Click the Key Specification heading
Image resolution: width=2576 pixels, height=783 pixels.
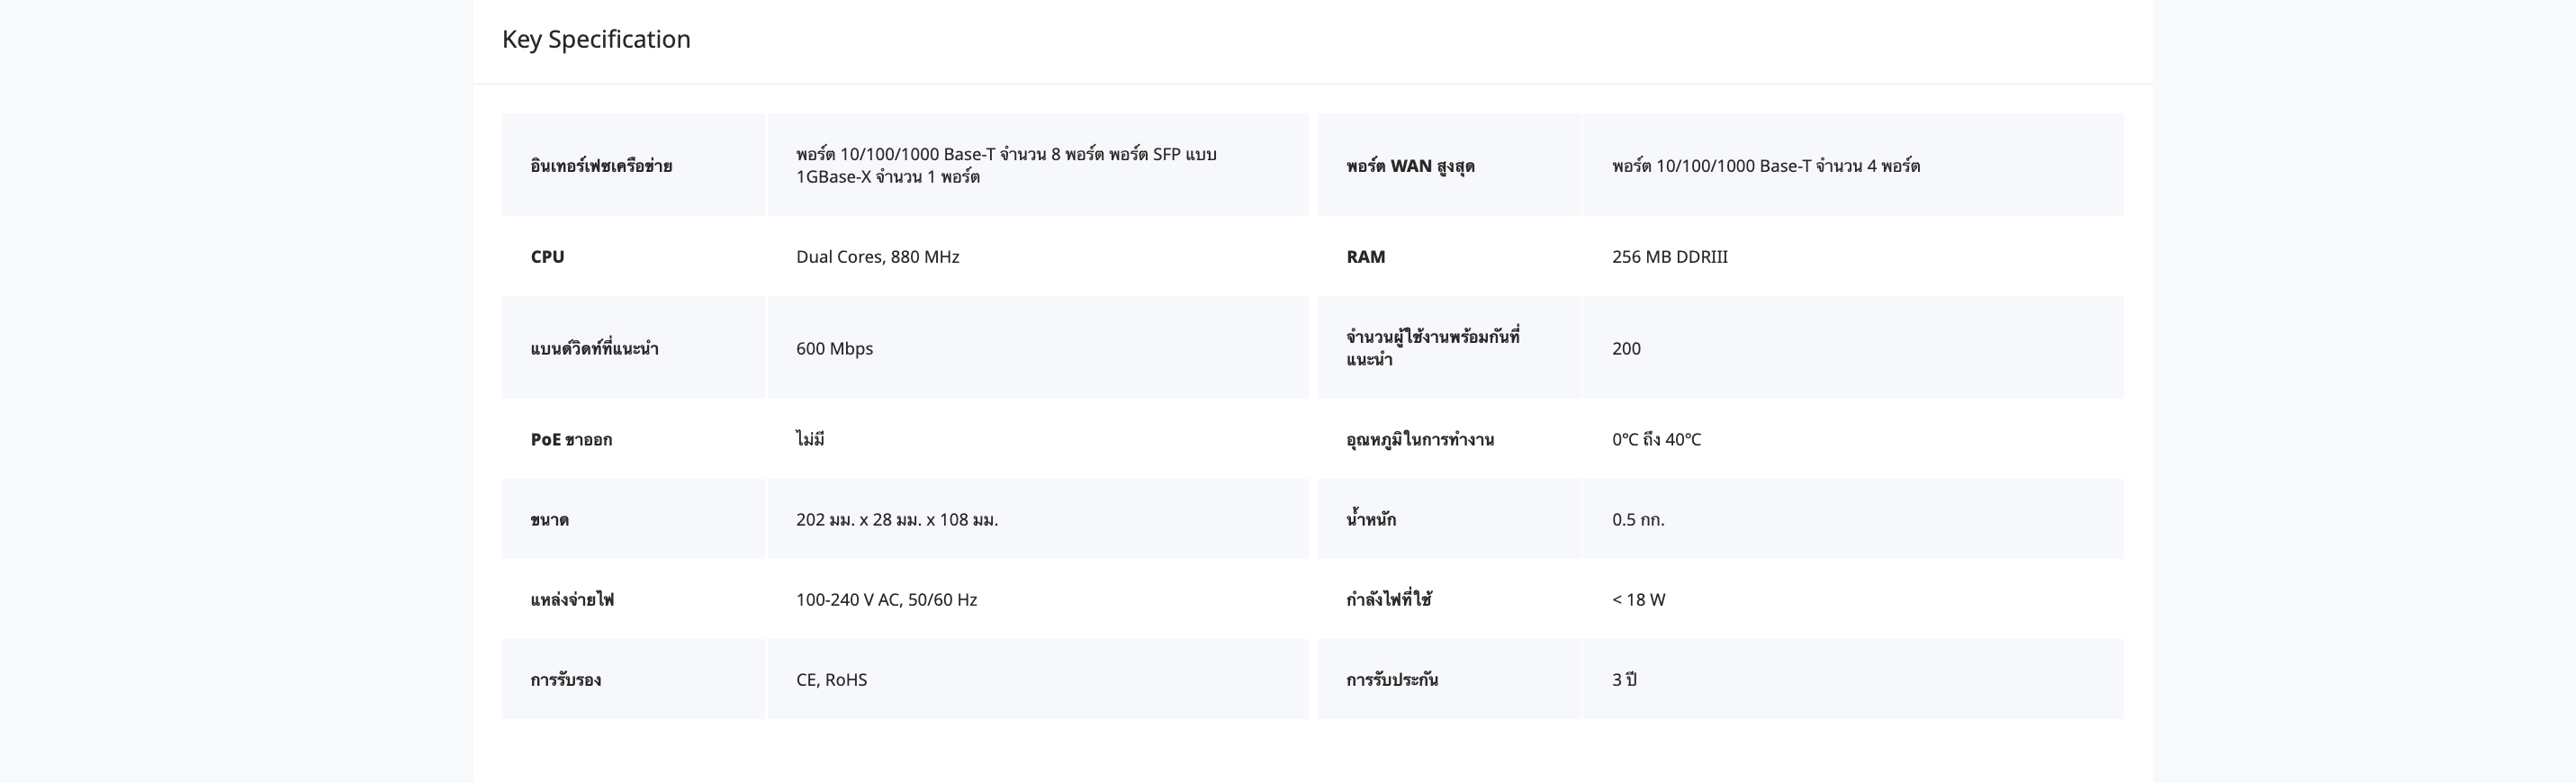pos(596,39)
